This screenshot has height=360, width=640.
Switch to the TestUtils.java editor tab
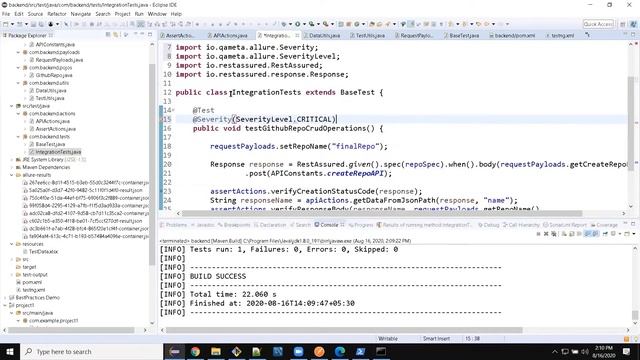coord(367,36)
